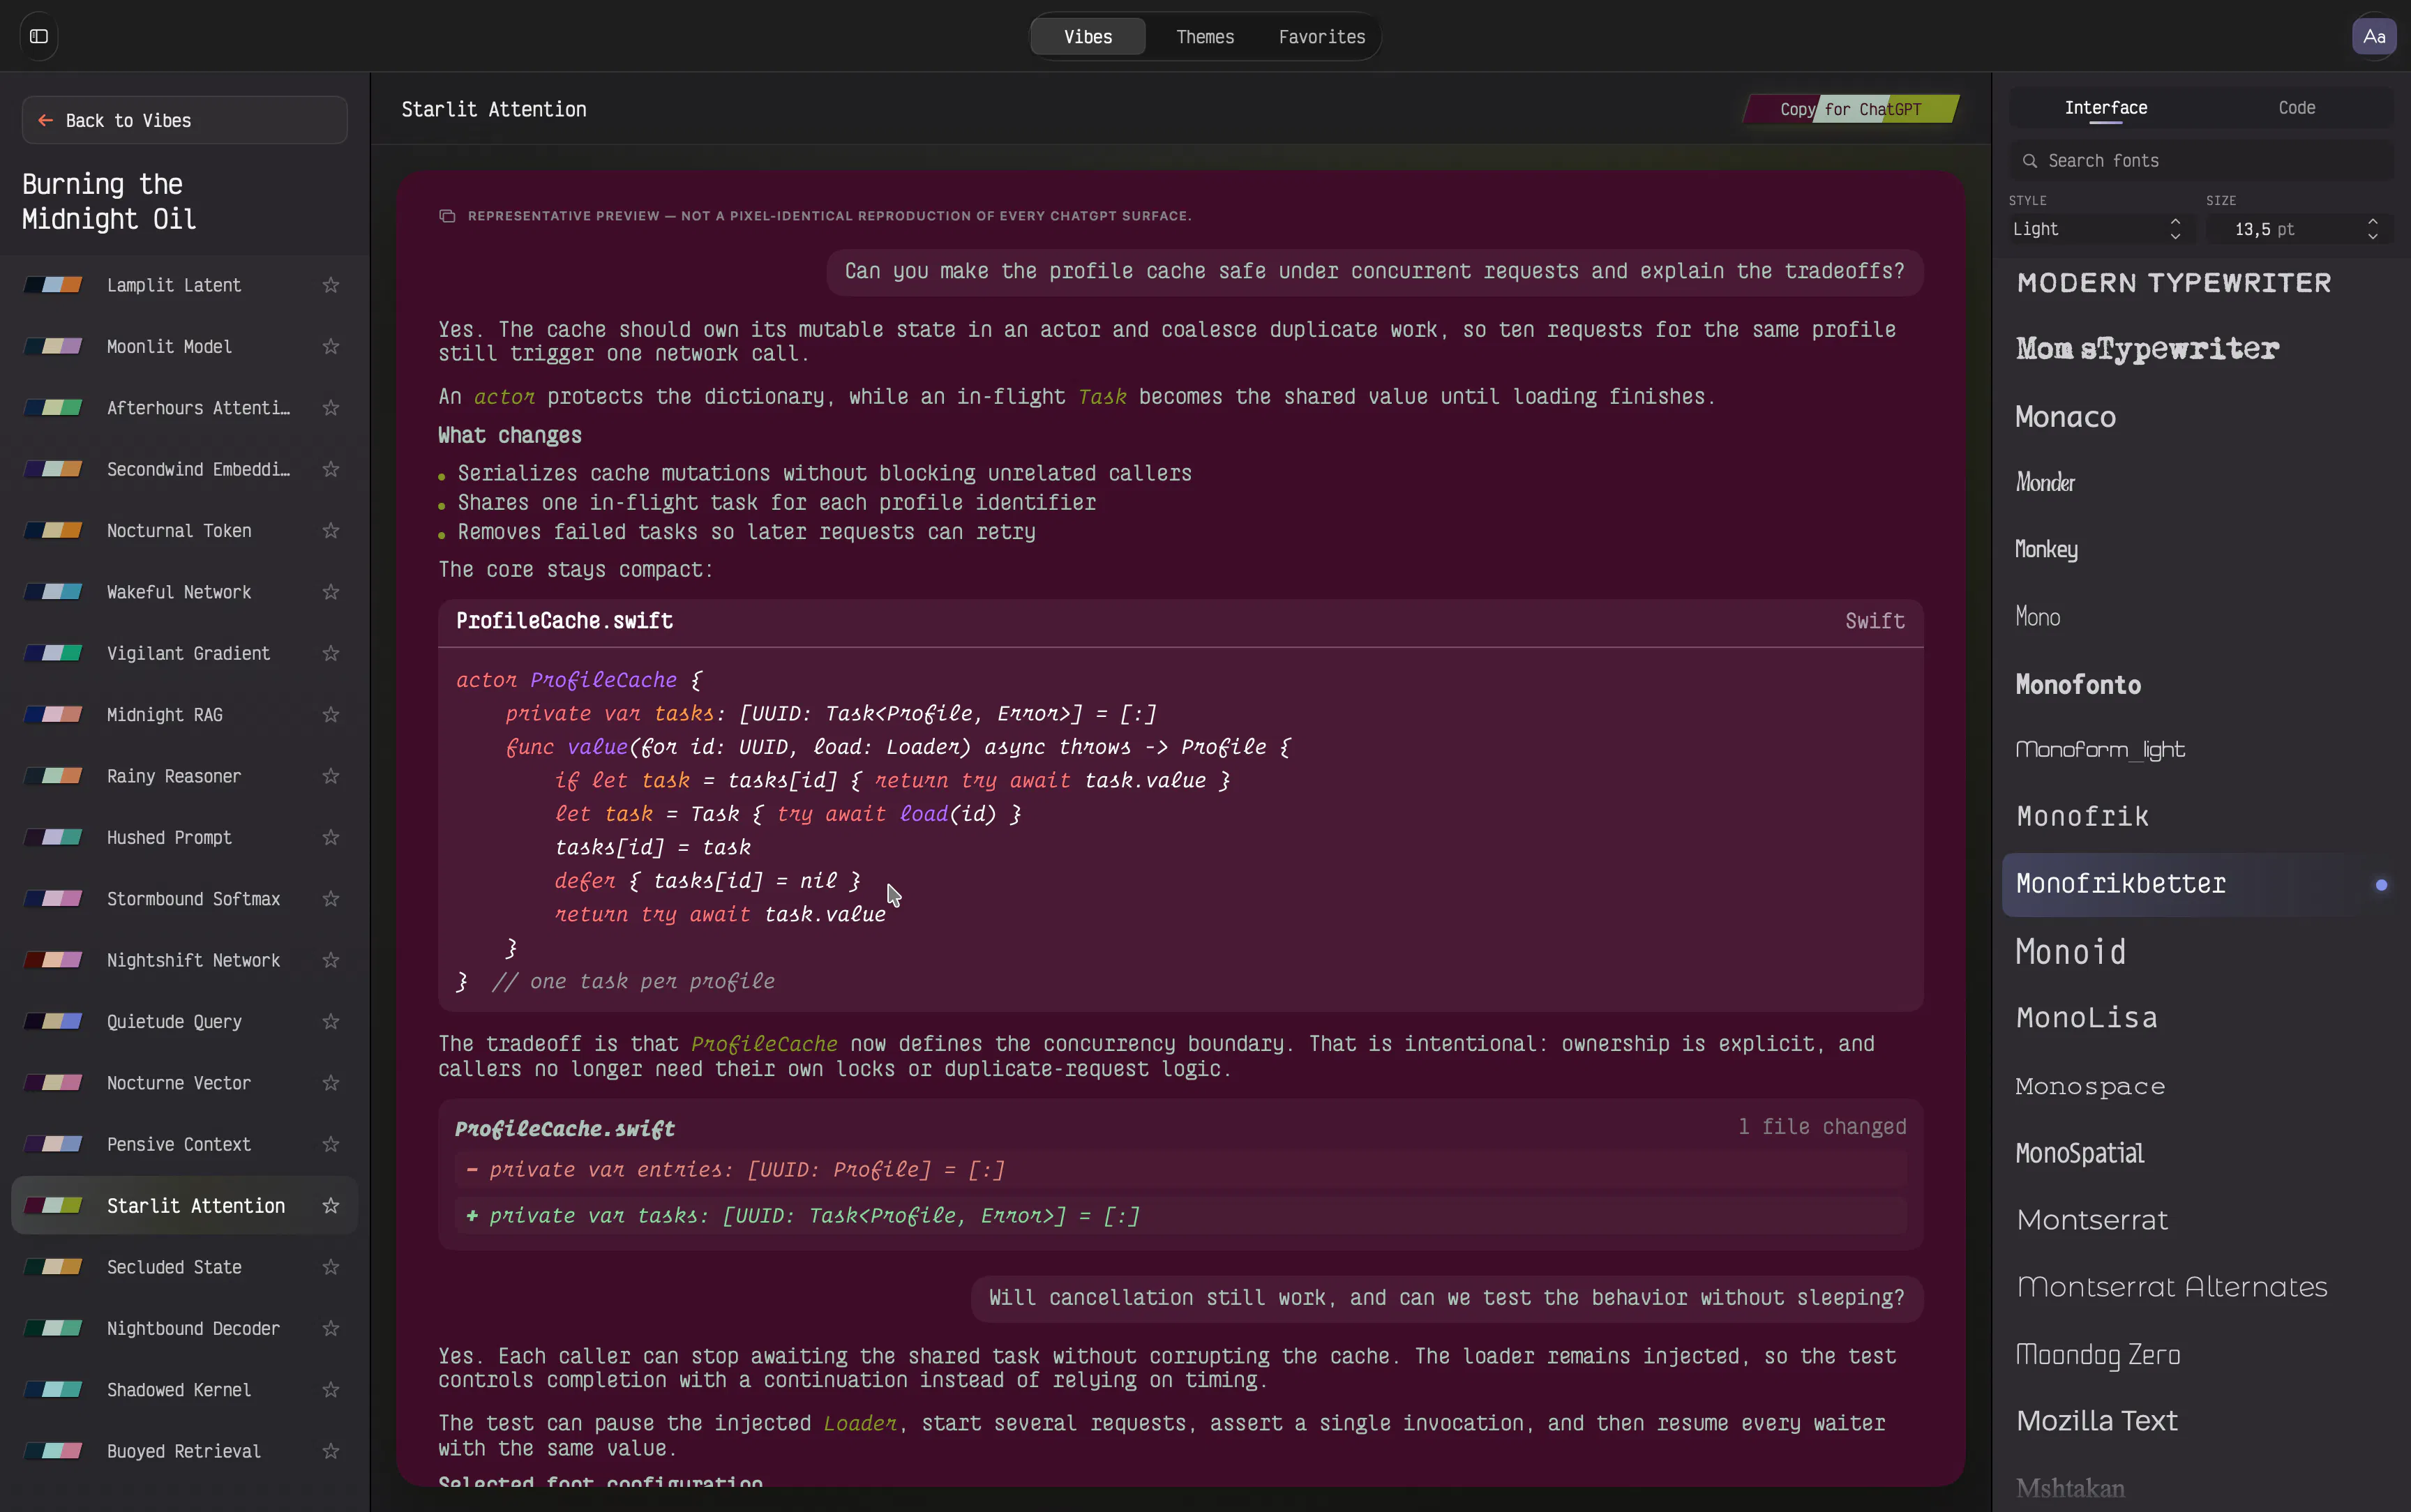Screen dimensions: 2411x1512
Task: Click the representative preview notice icon
Action: [x=447, y=216]
